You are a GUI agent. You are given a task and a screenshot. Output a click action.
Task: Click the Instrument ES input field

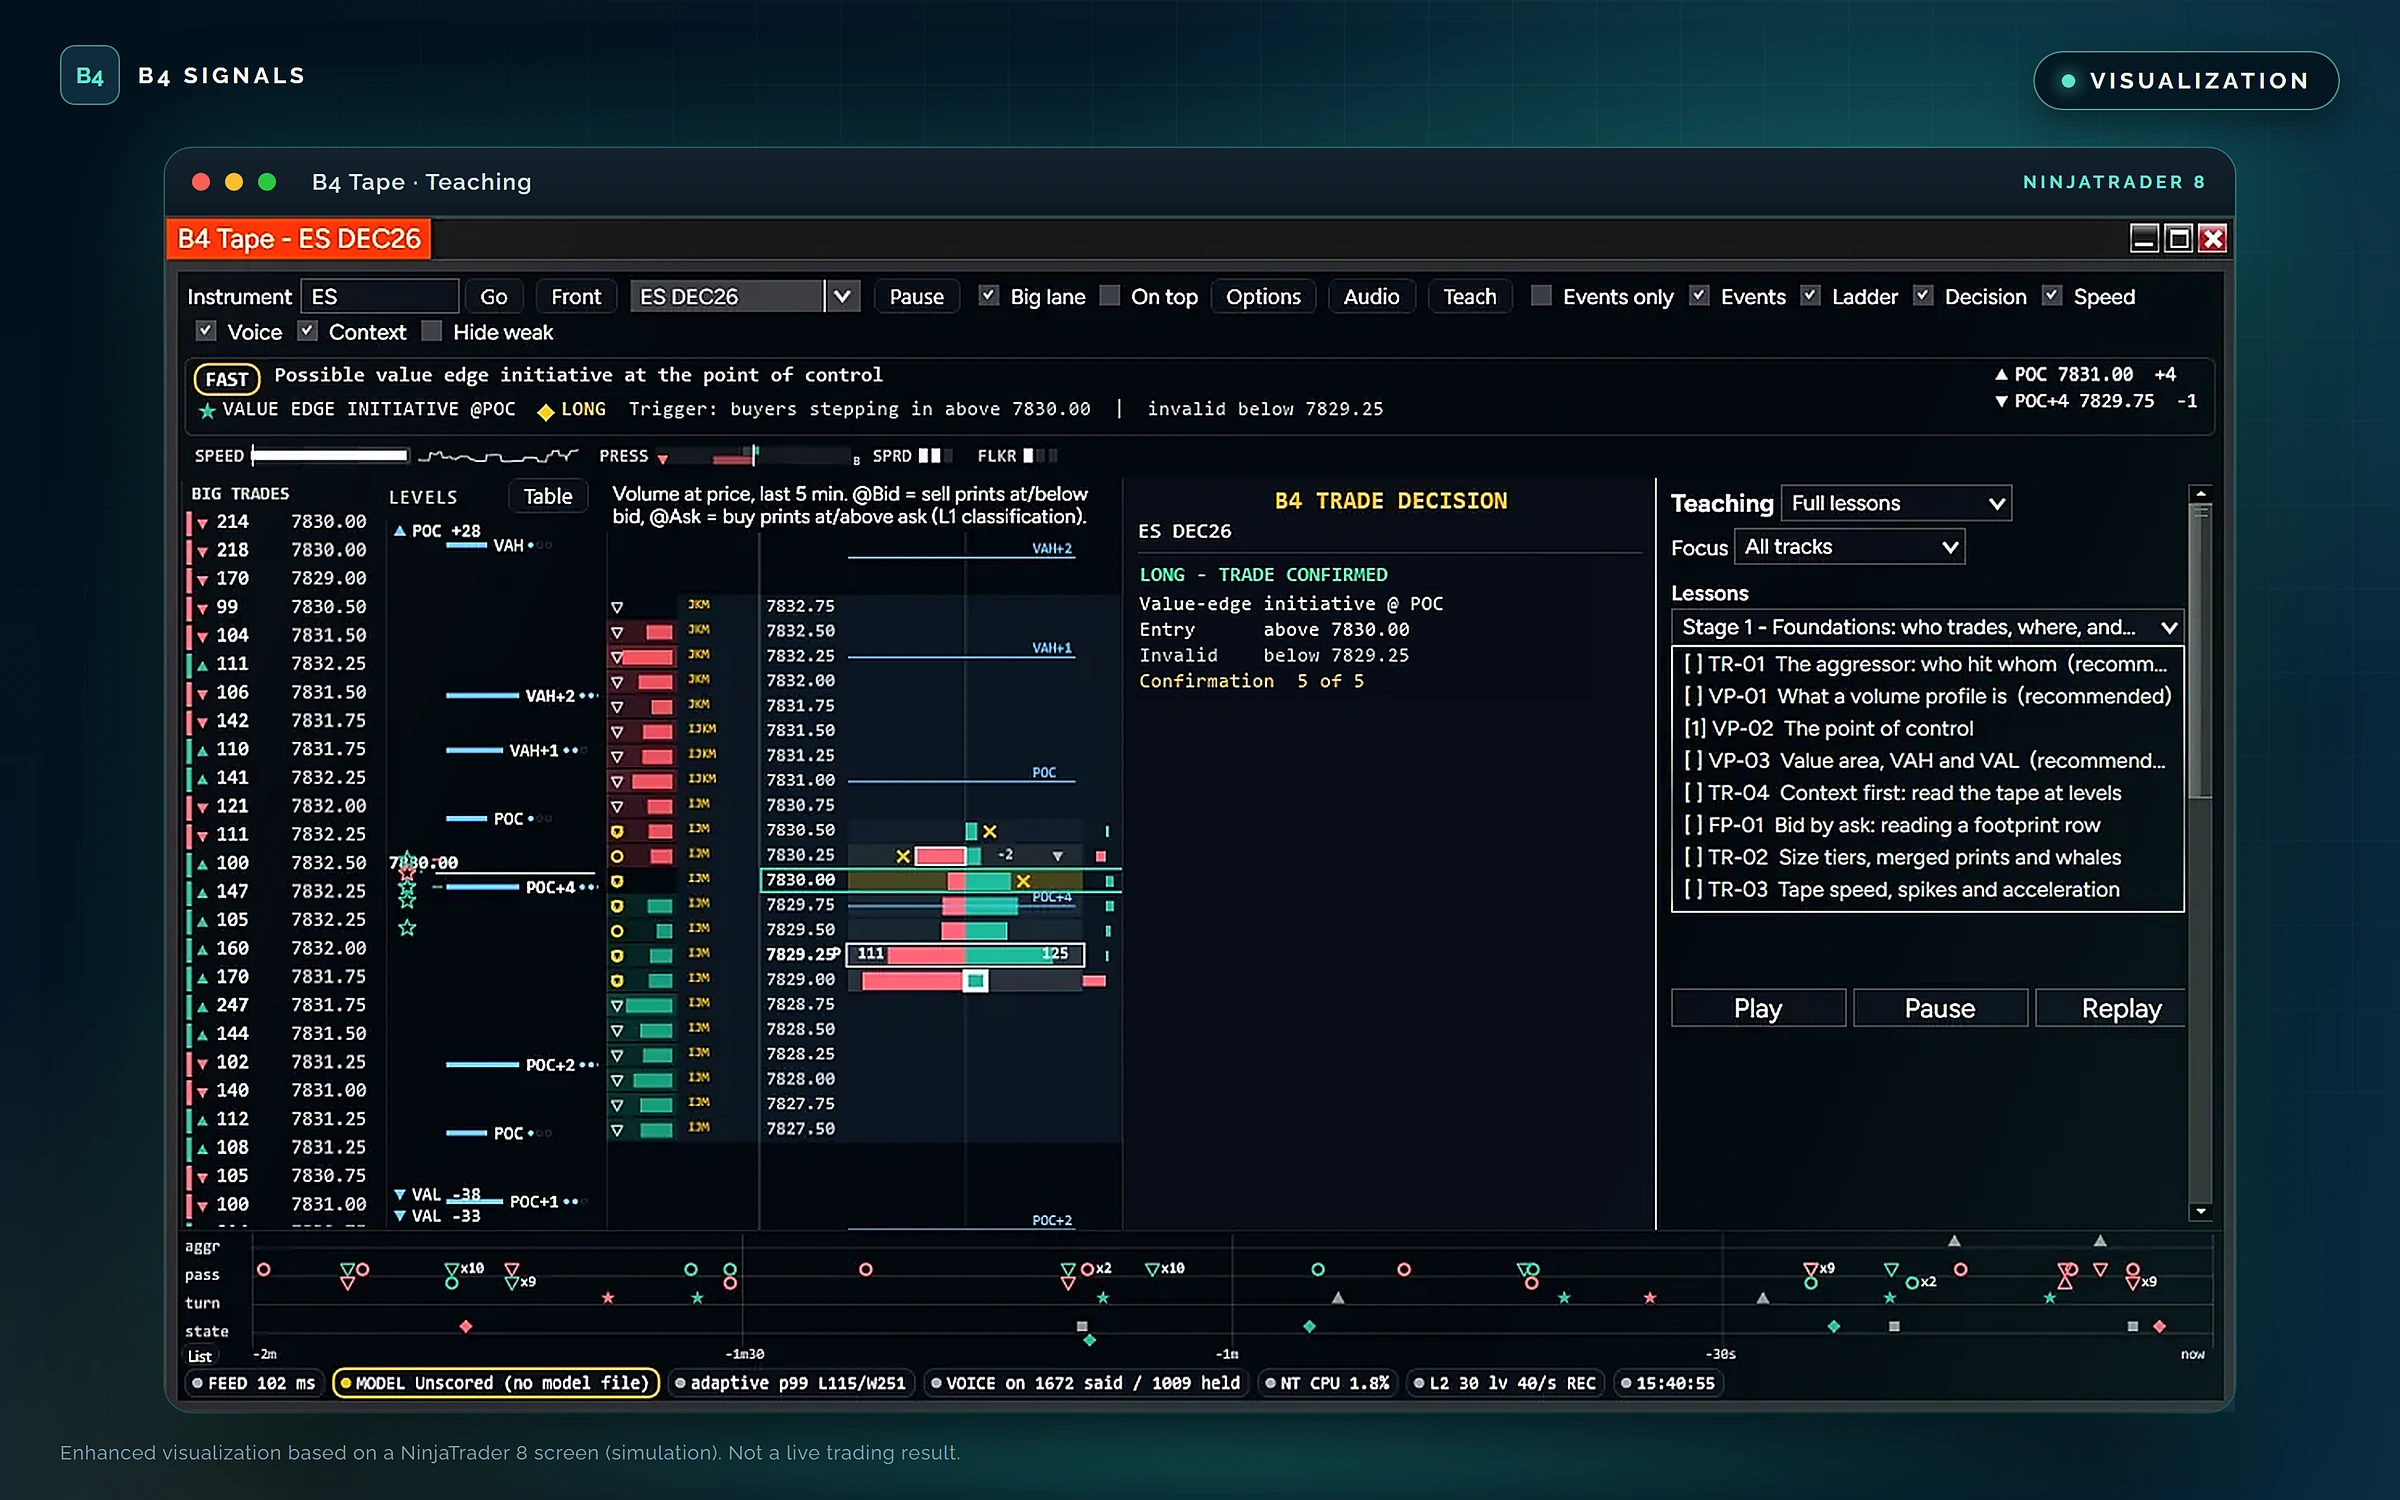click(380, 296)
